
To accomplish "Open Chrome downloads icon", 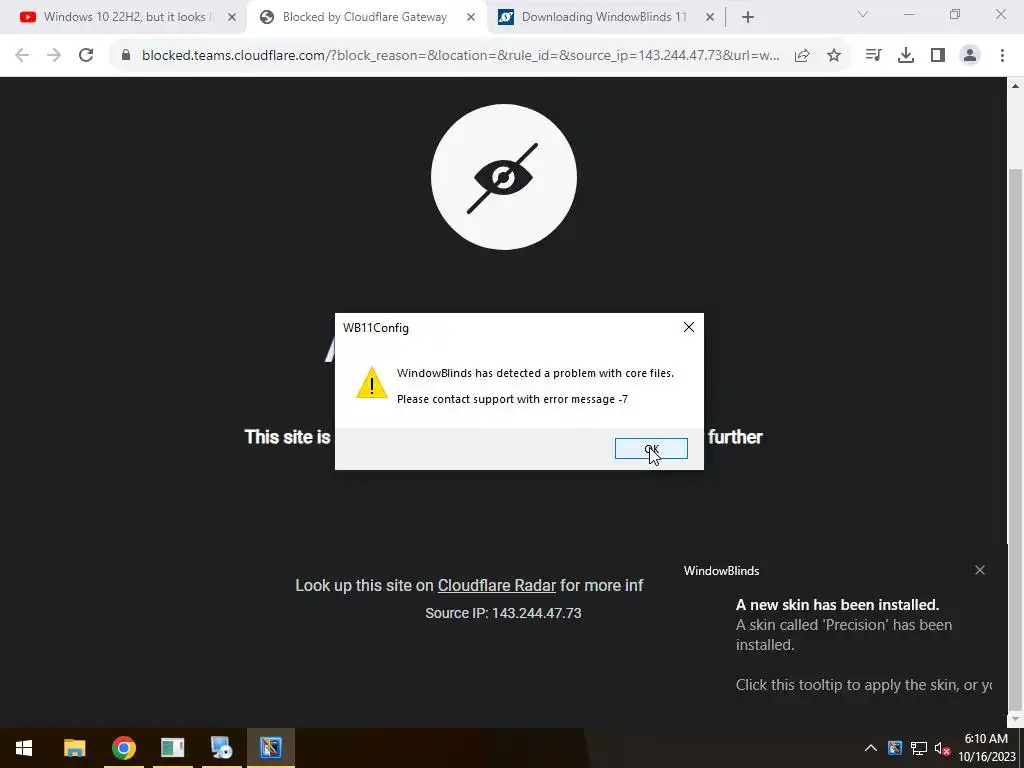I will [905, 56].
